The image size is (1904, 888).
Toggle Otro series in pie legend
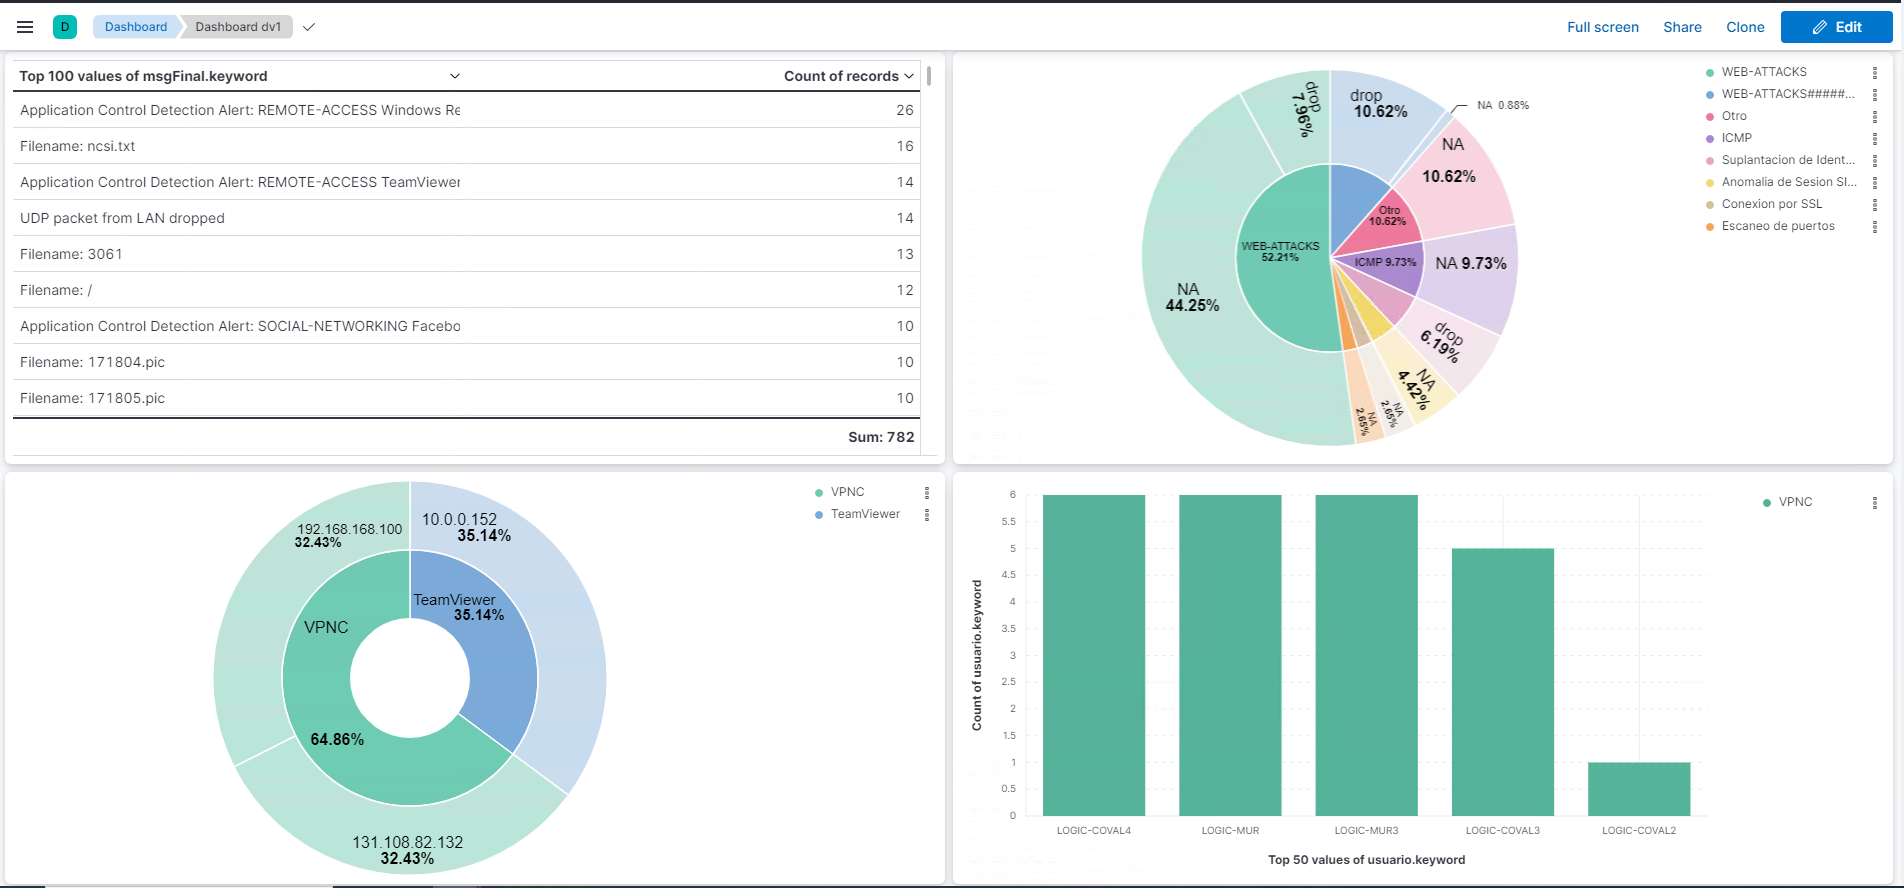point(1734,116)
